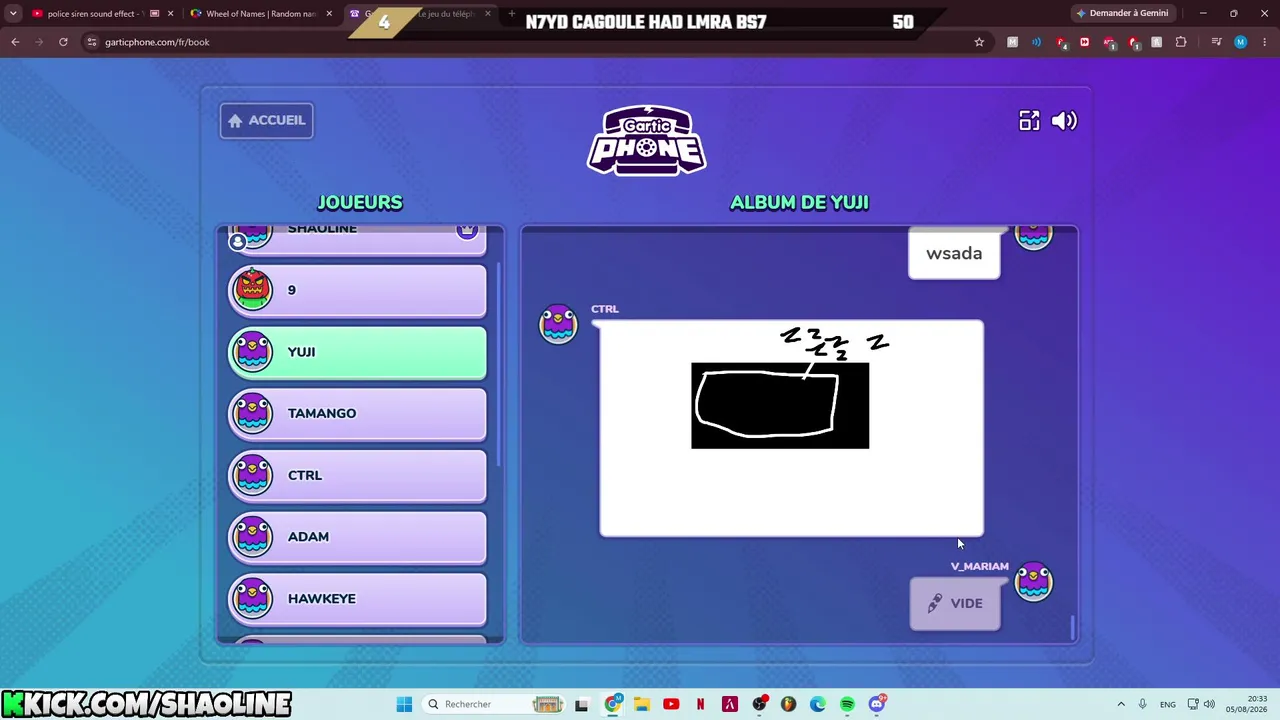Bookmark this page with the star icon
Viewport: 1280px width, 720px height.
point(979,42)
